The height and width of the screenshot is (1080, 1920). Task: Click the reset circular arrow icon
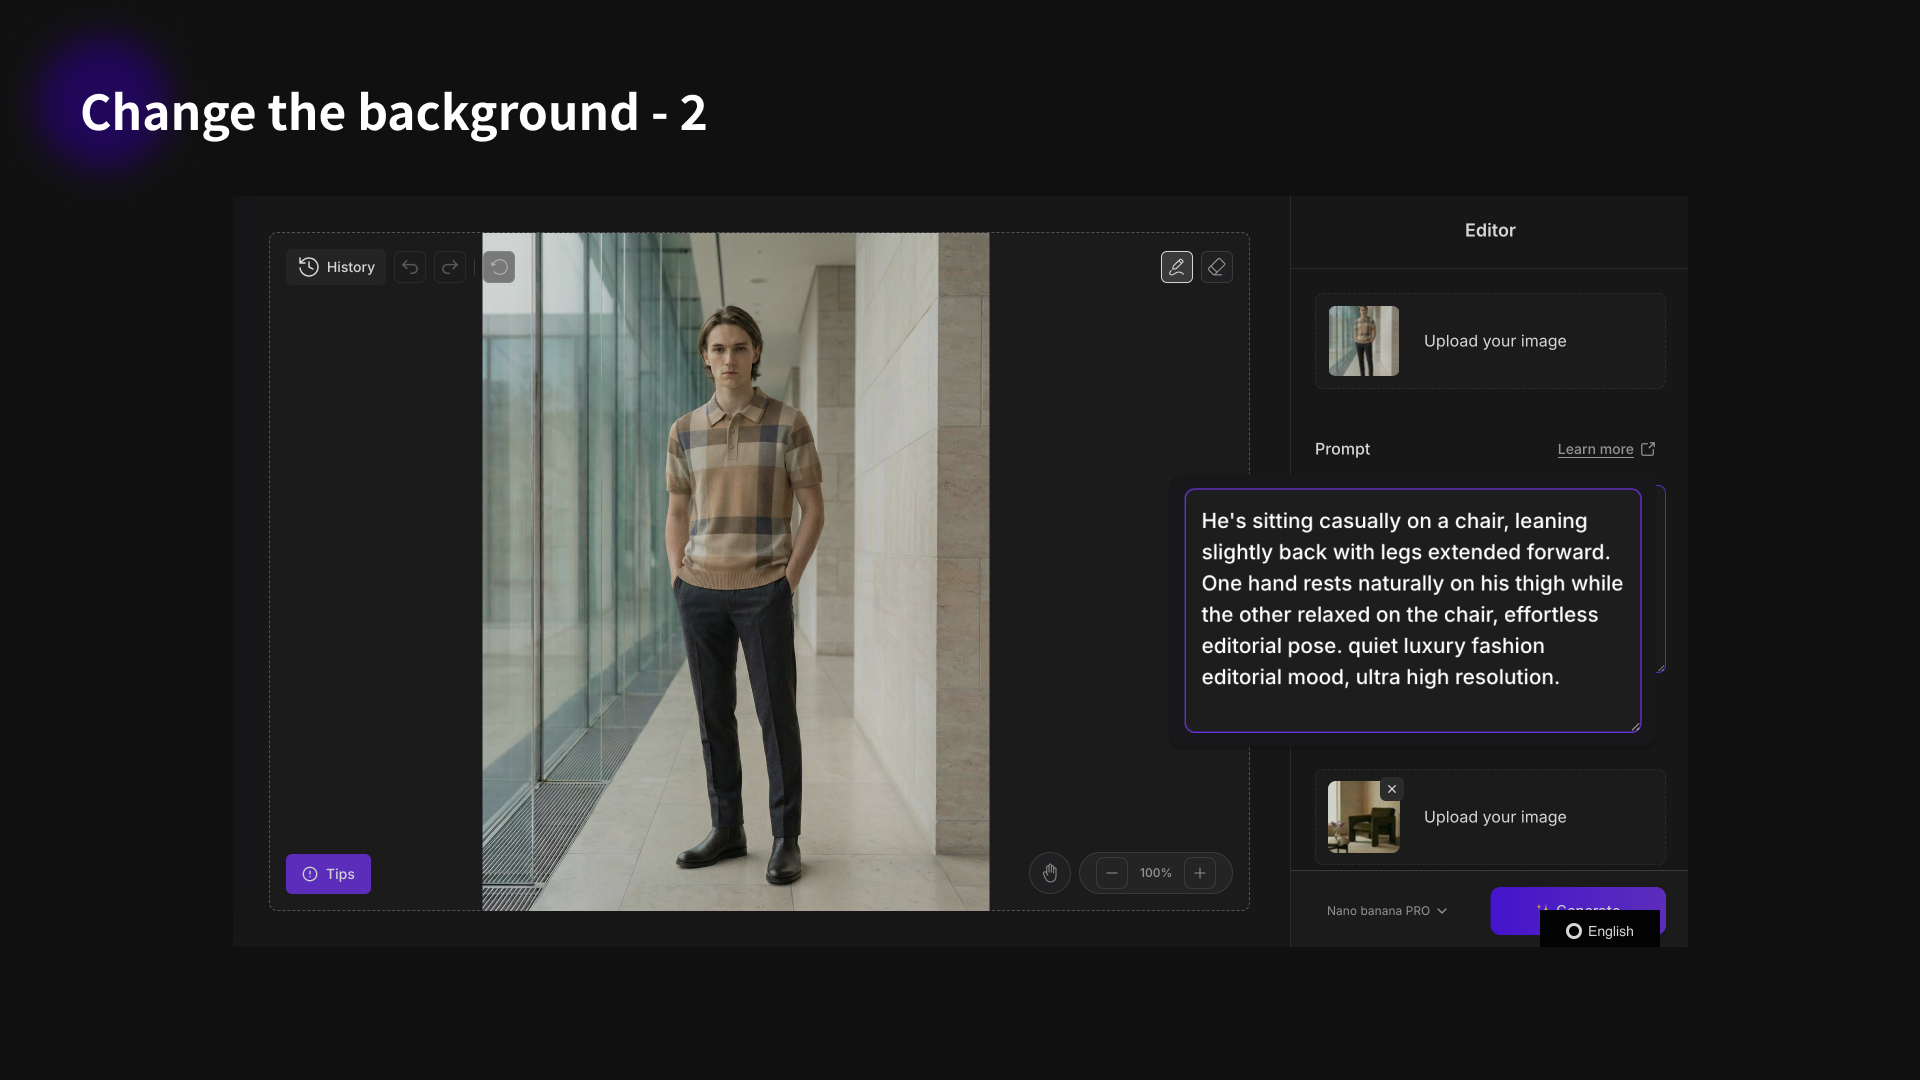coord(499,267)
